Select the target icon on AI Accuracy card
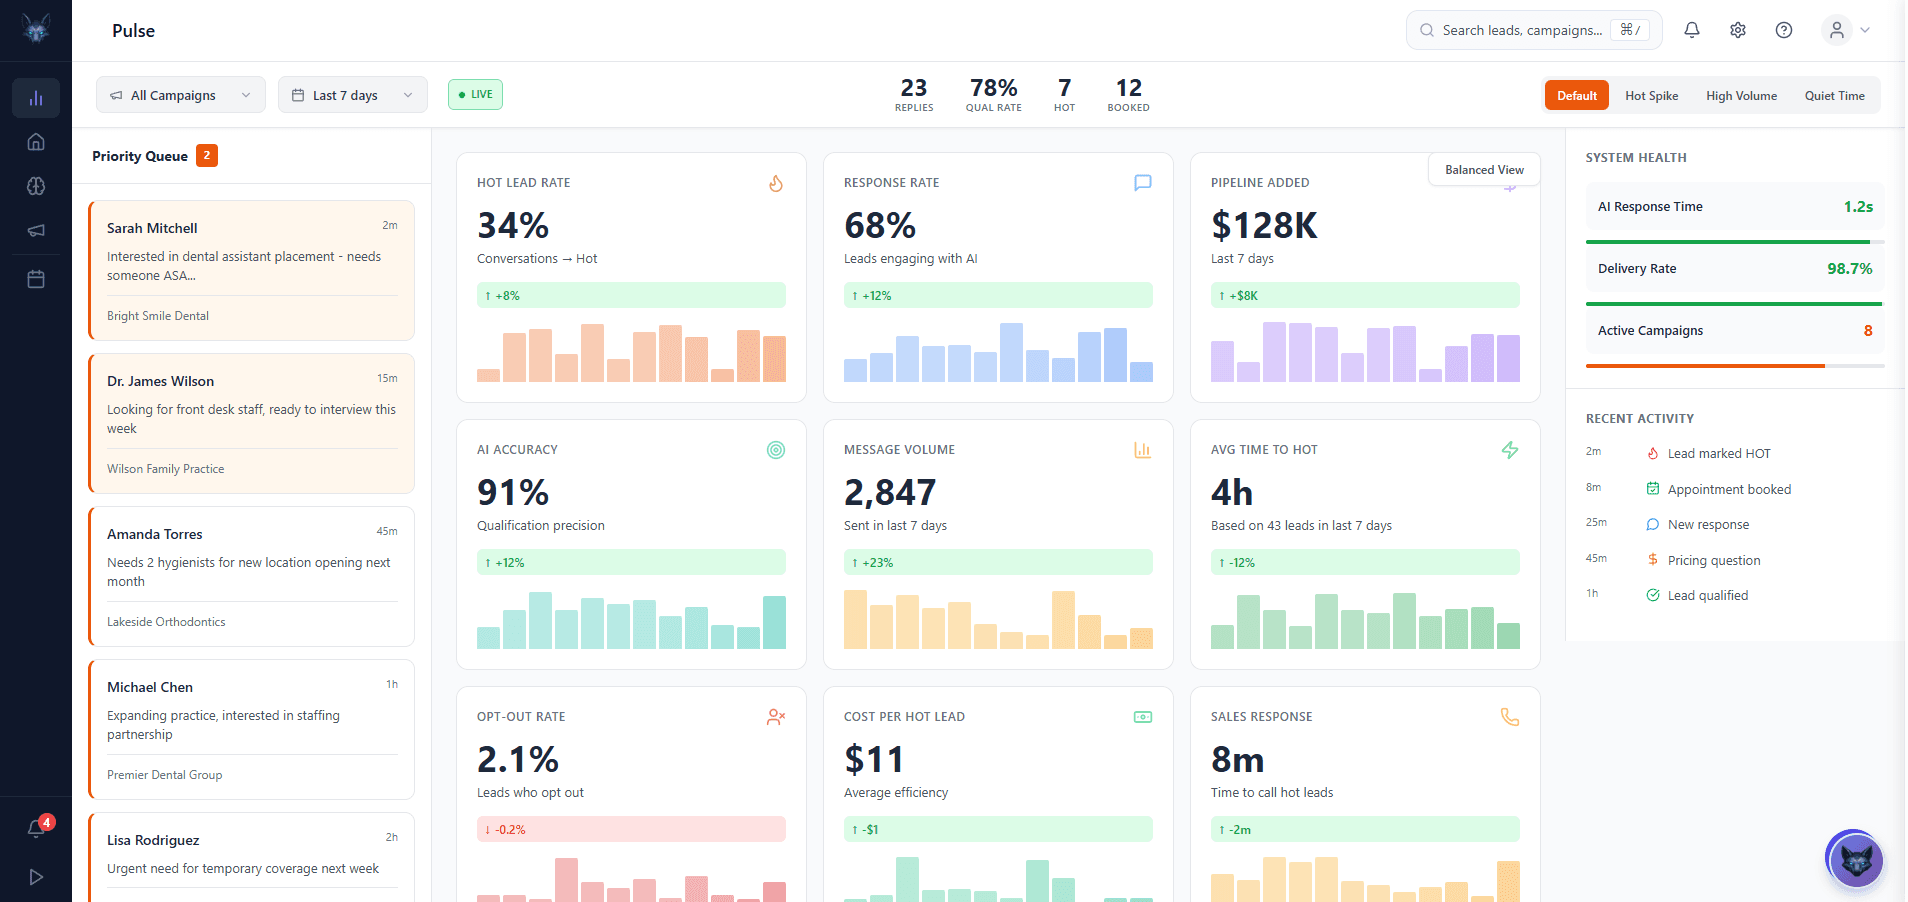Viewport: 1908px width, 902px height. tap(776, 450)
